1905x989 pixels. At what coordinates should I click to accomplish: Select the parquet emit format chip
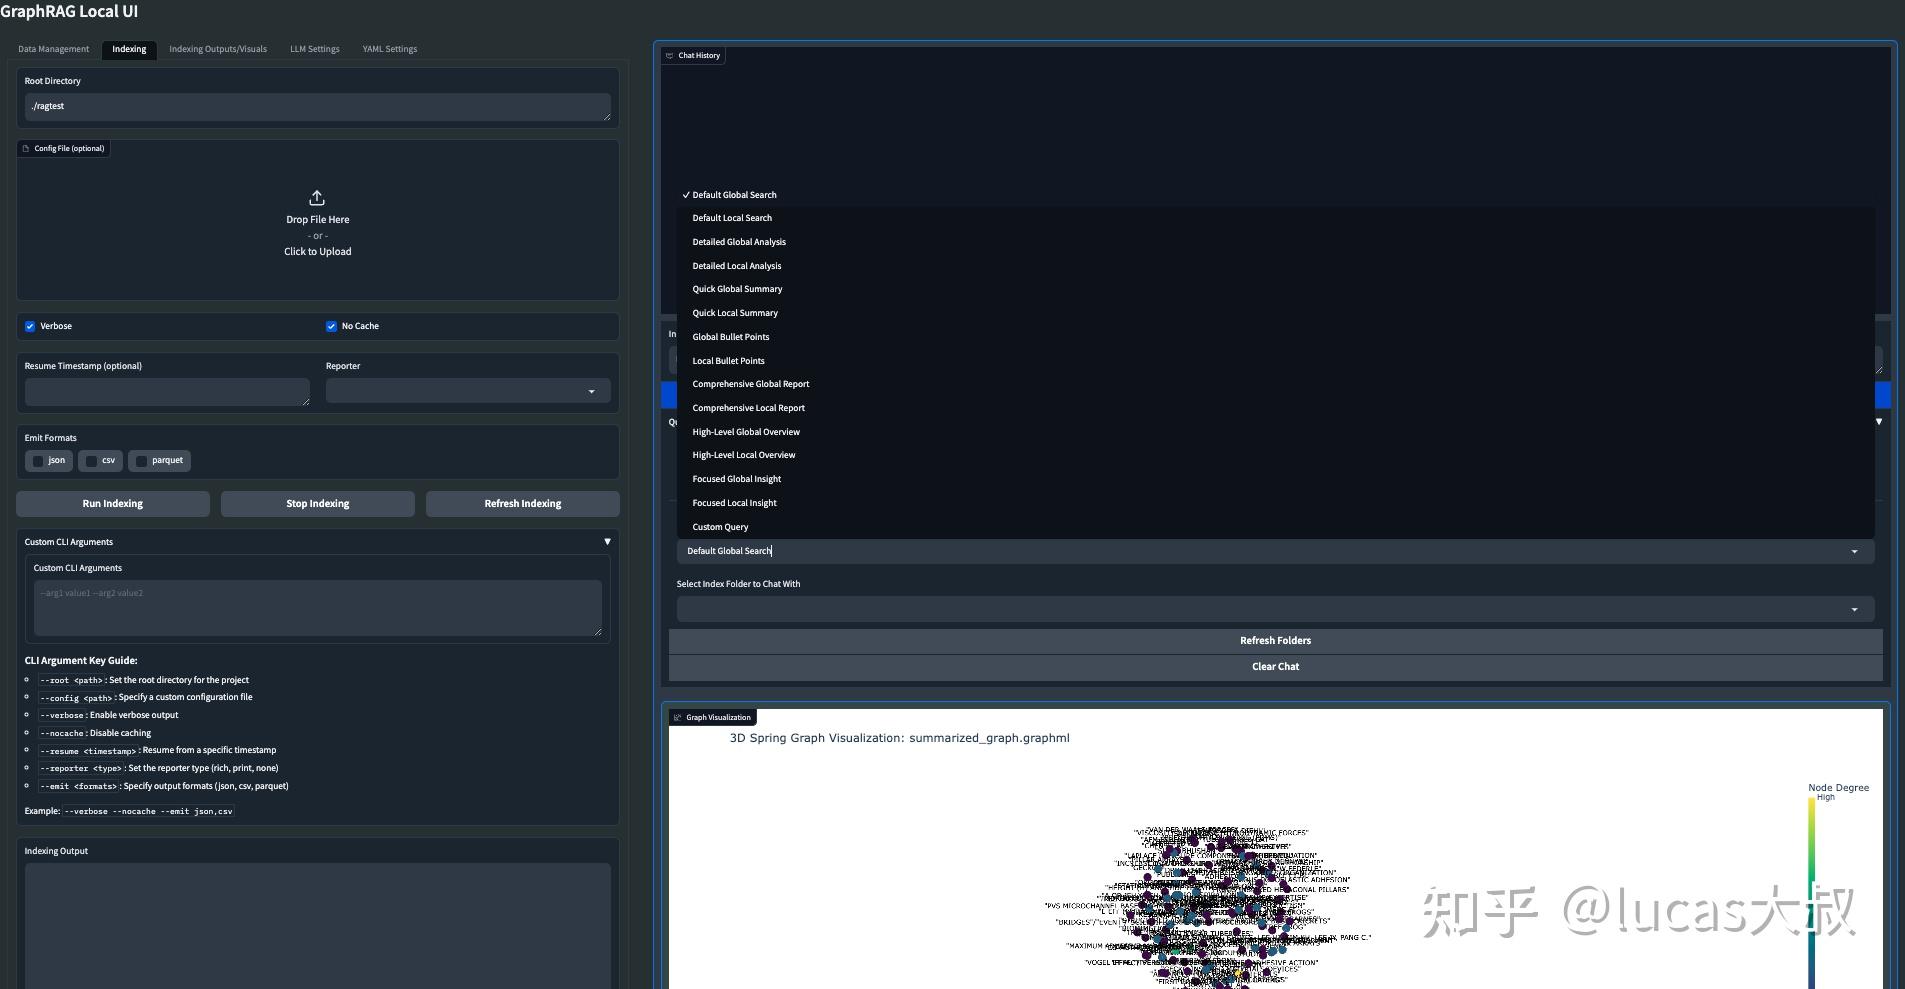click(x=140, y=460)
